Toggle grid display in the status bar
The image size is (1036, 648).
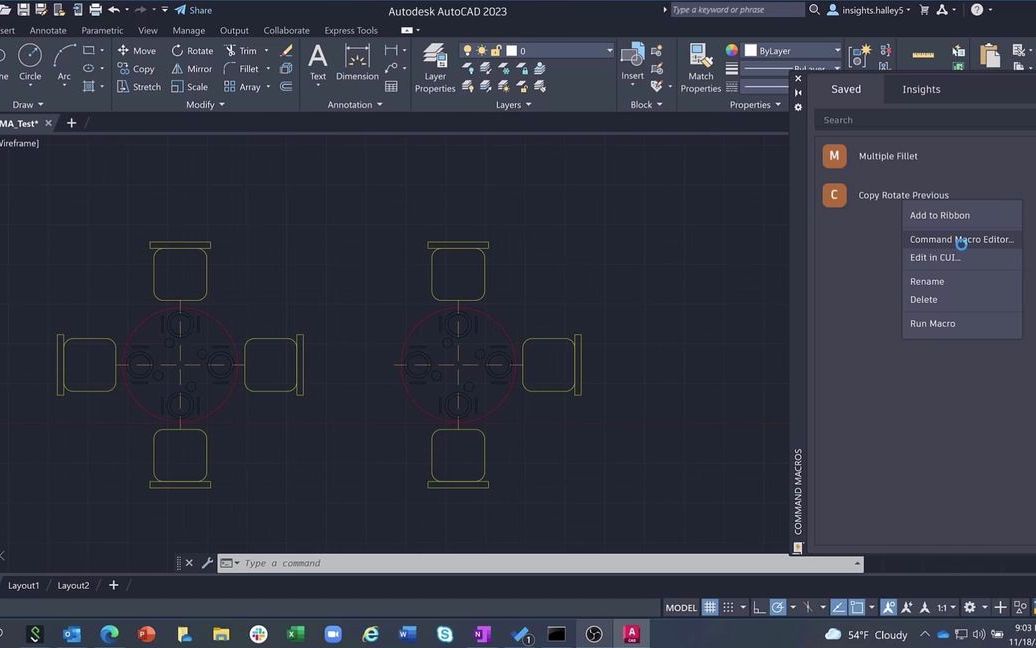pos(711,607)
